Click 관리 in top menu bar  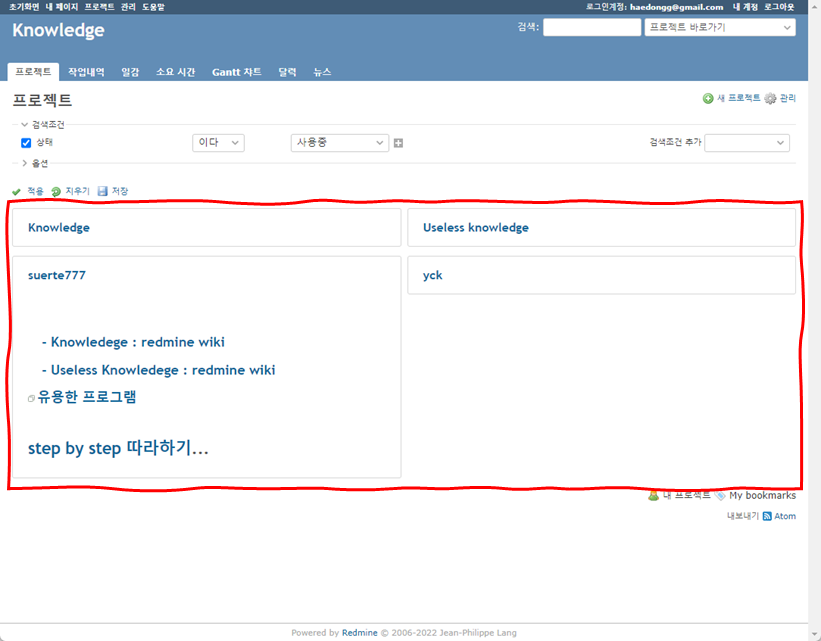coord(128,7)
